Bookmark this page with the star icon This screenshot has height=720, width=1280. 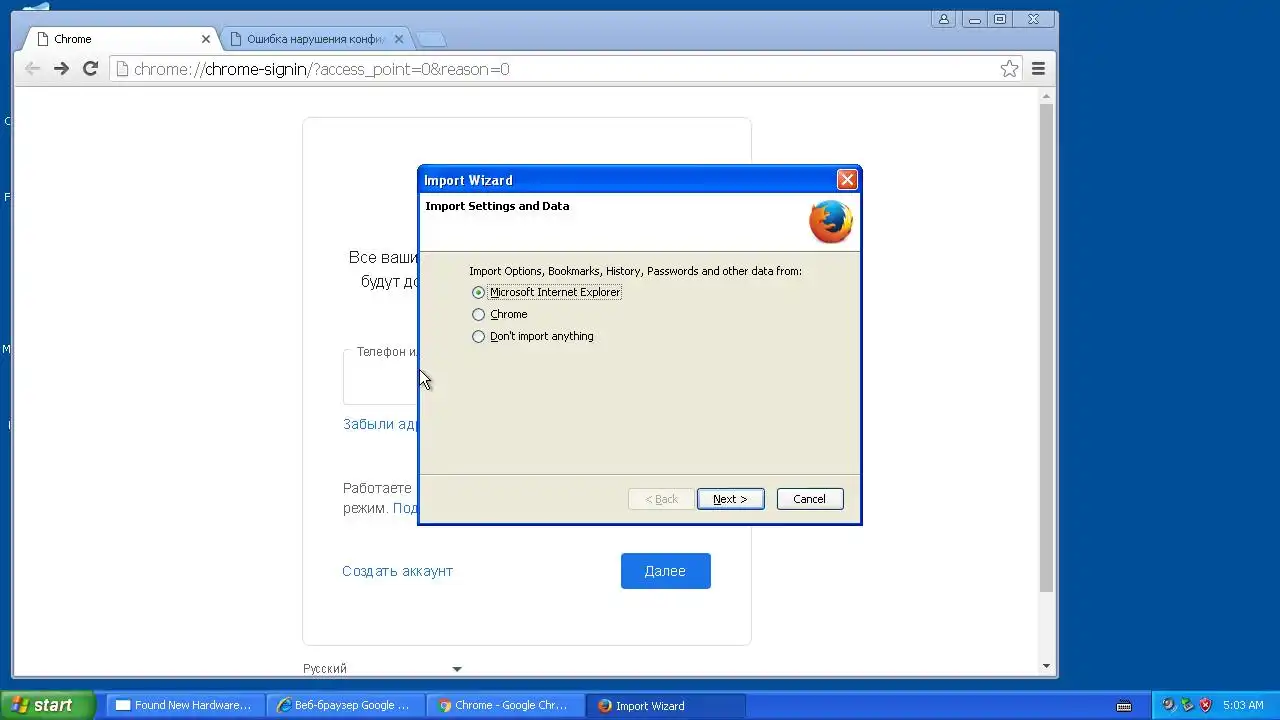[x=1010, y=69]
